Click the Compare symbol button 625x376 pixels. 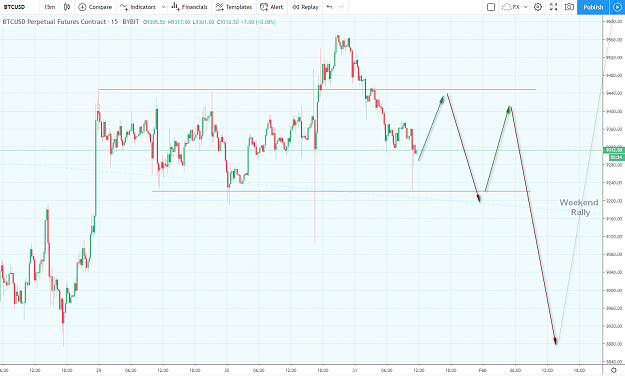click(95, 7)
